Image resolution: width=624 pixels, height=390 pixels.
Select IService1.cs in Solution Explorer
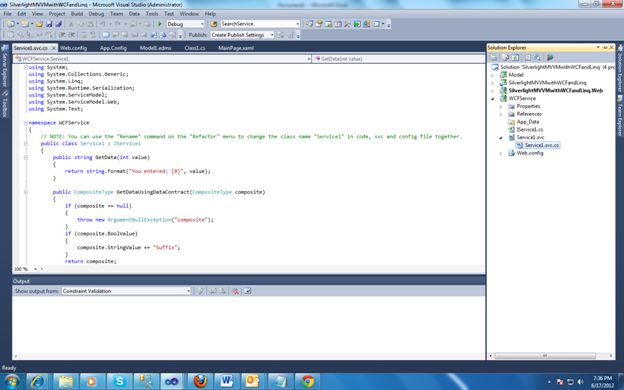pos(530,129)
